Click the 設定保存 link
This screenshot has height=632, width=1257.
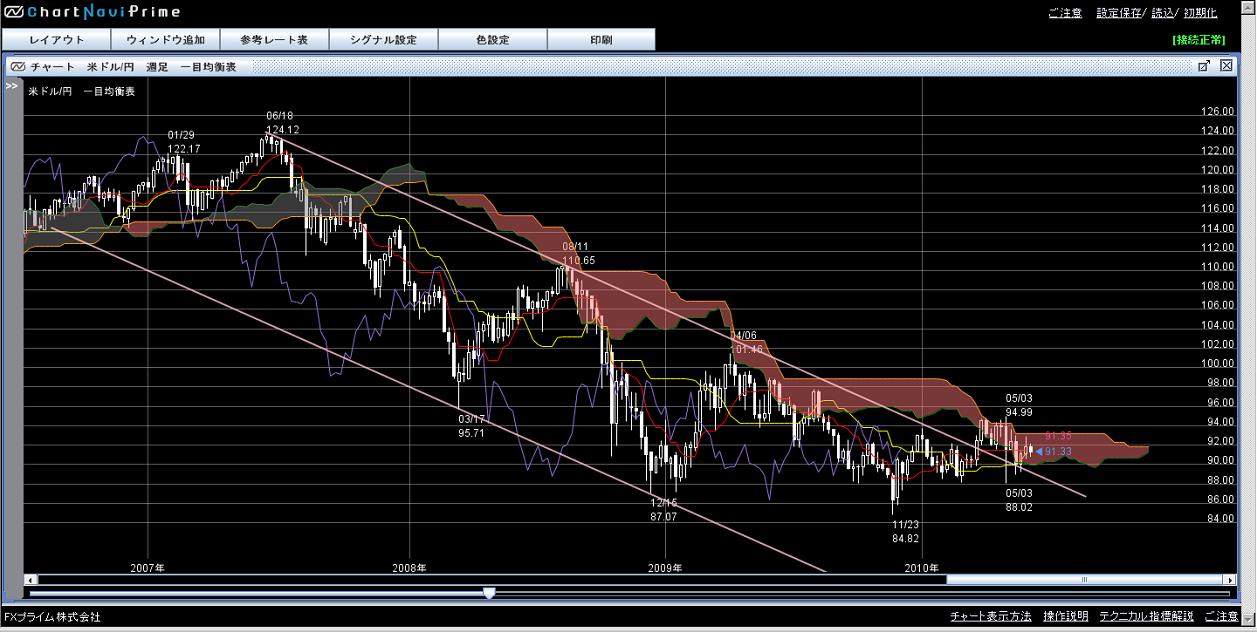pyautogui.click(x=1120, y=13)
